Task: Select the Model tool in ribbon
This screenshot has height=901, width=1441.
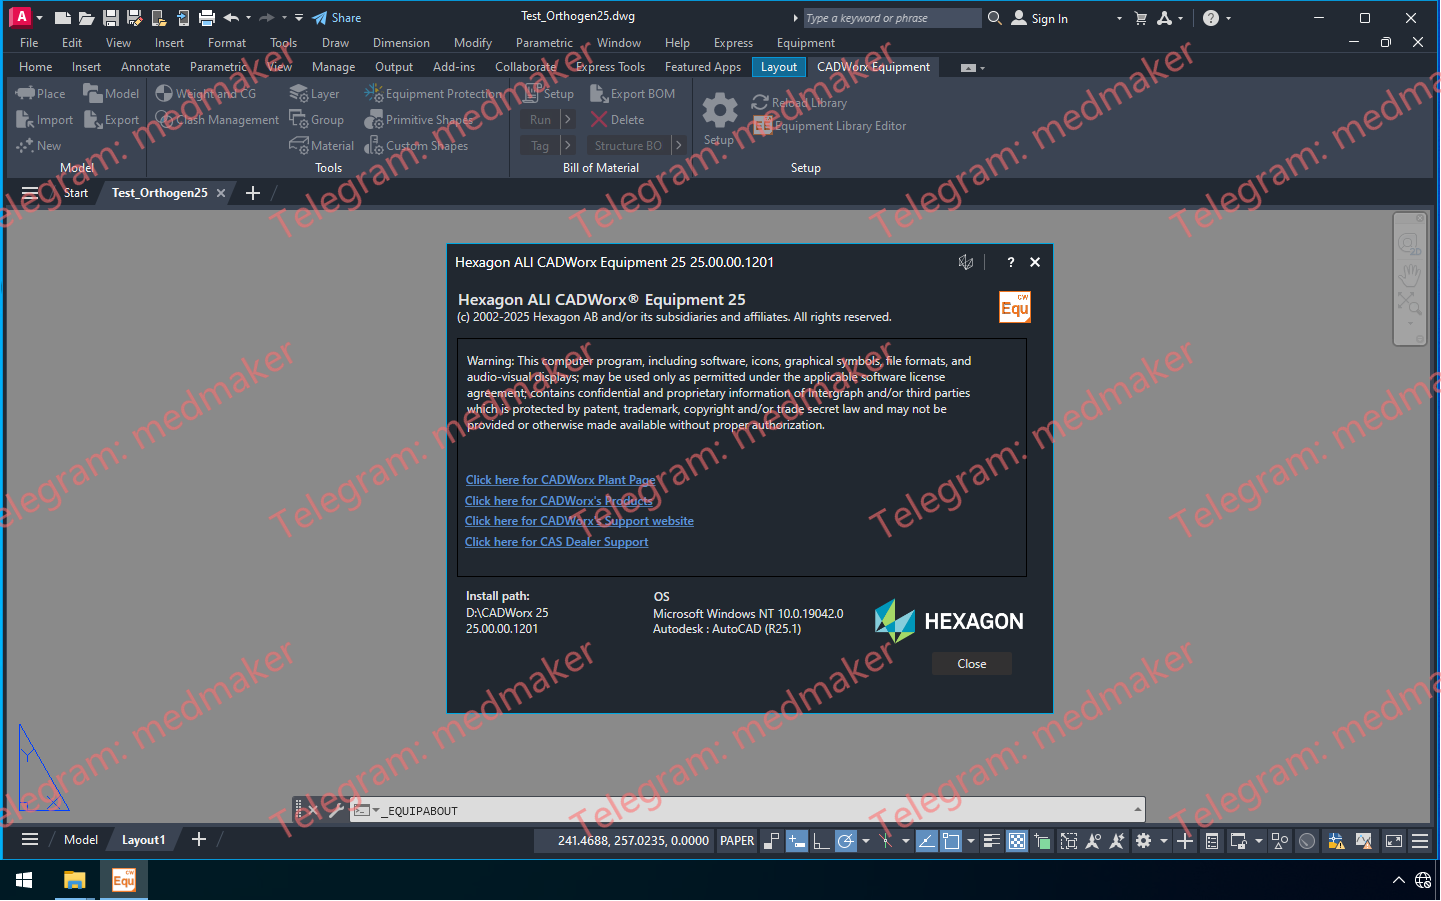Action: (x=111, y=94)
